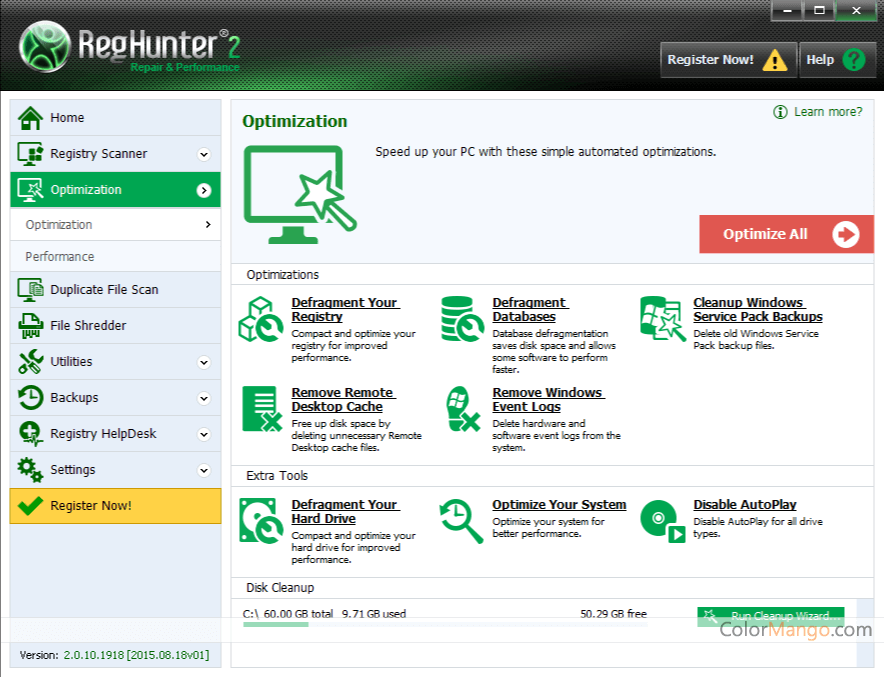Viewport: 884px width, 677px height.
Task: Click the '50.29 GB free' text
Action: tap(613, 614)
